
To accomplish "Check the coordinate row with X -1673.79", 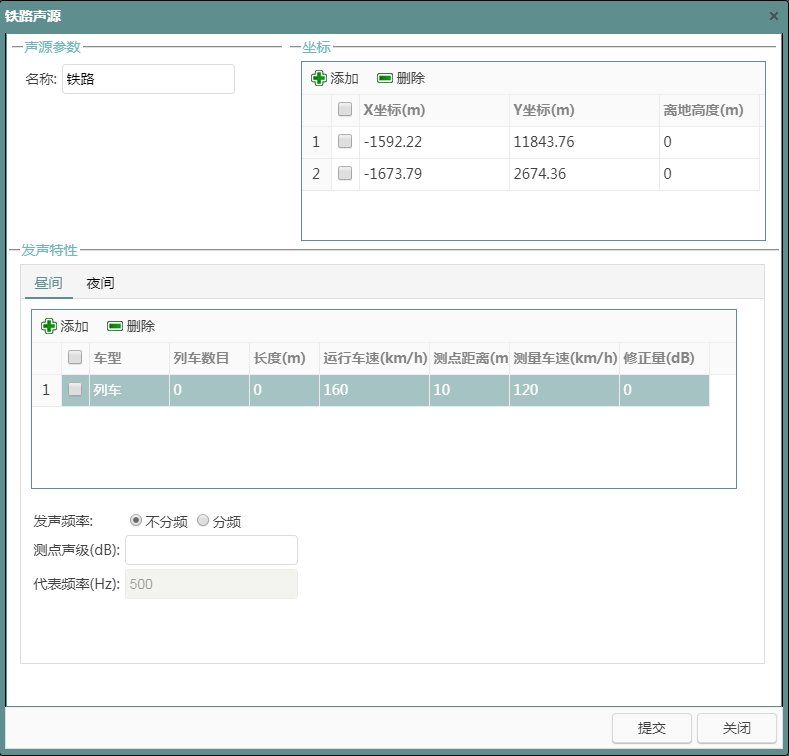I will click(x=345, y=174).
